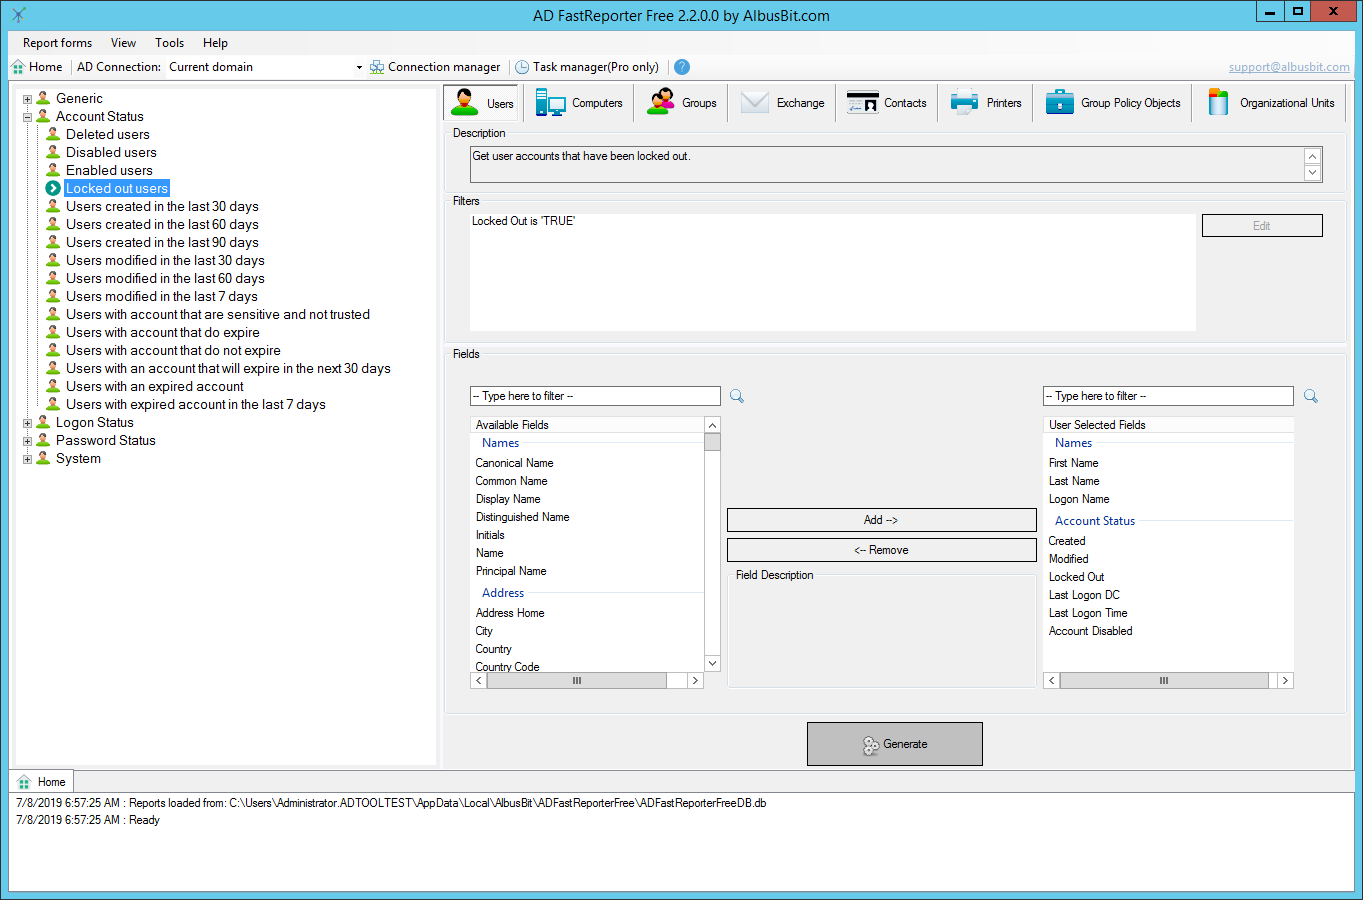Select Last Logon DC in selected fields
1363x900 pixels.
pos(1084,595)
